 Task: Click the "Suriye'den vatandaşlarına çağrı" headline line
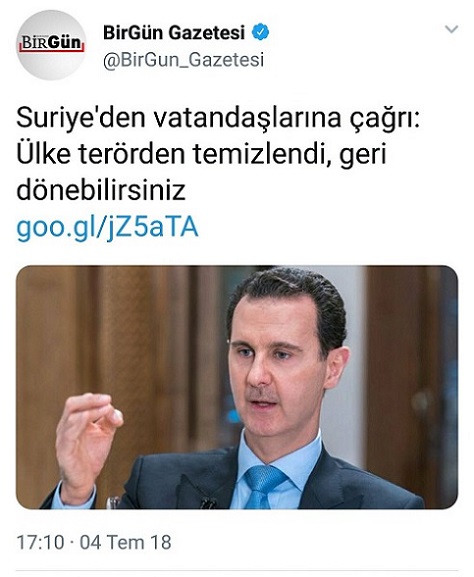[x=218, y=119]
